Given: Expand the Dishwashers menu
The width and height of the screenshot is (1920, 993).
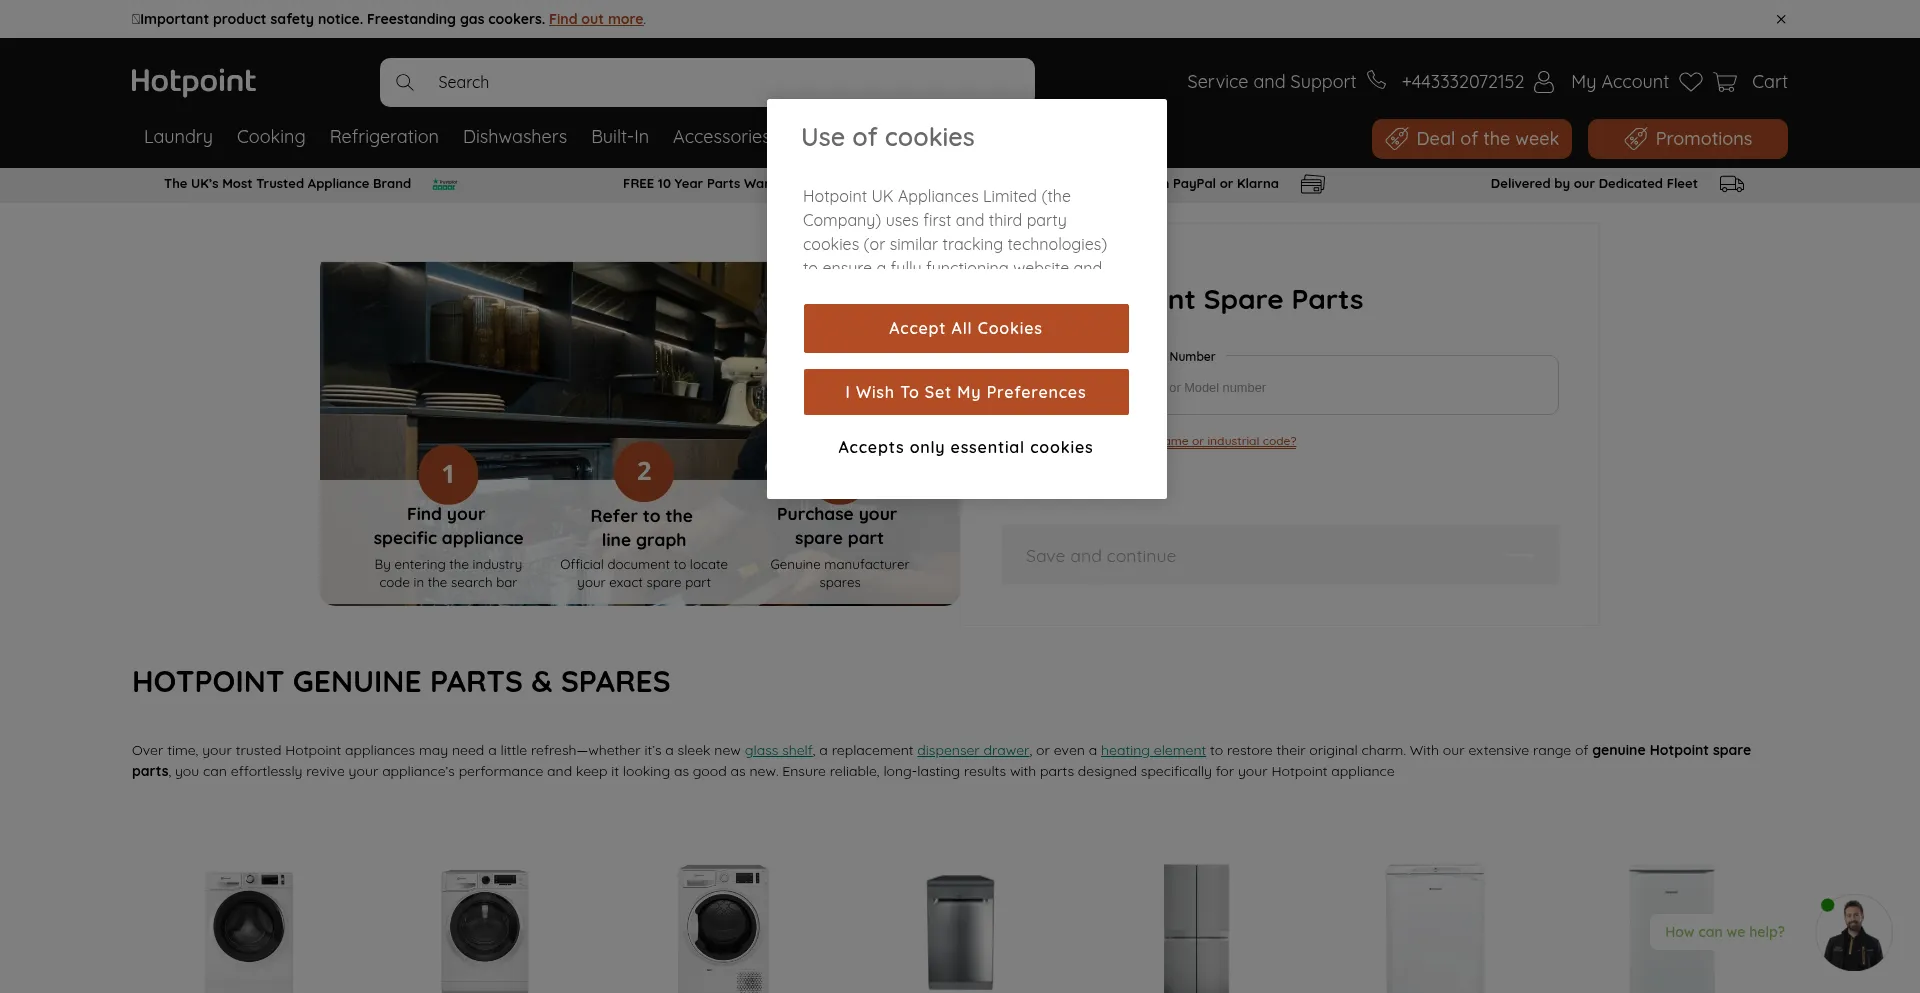Looking at the screenshot, I should (514, 137).
